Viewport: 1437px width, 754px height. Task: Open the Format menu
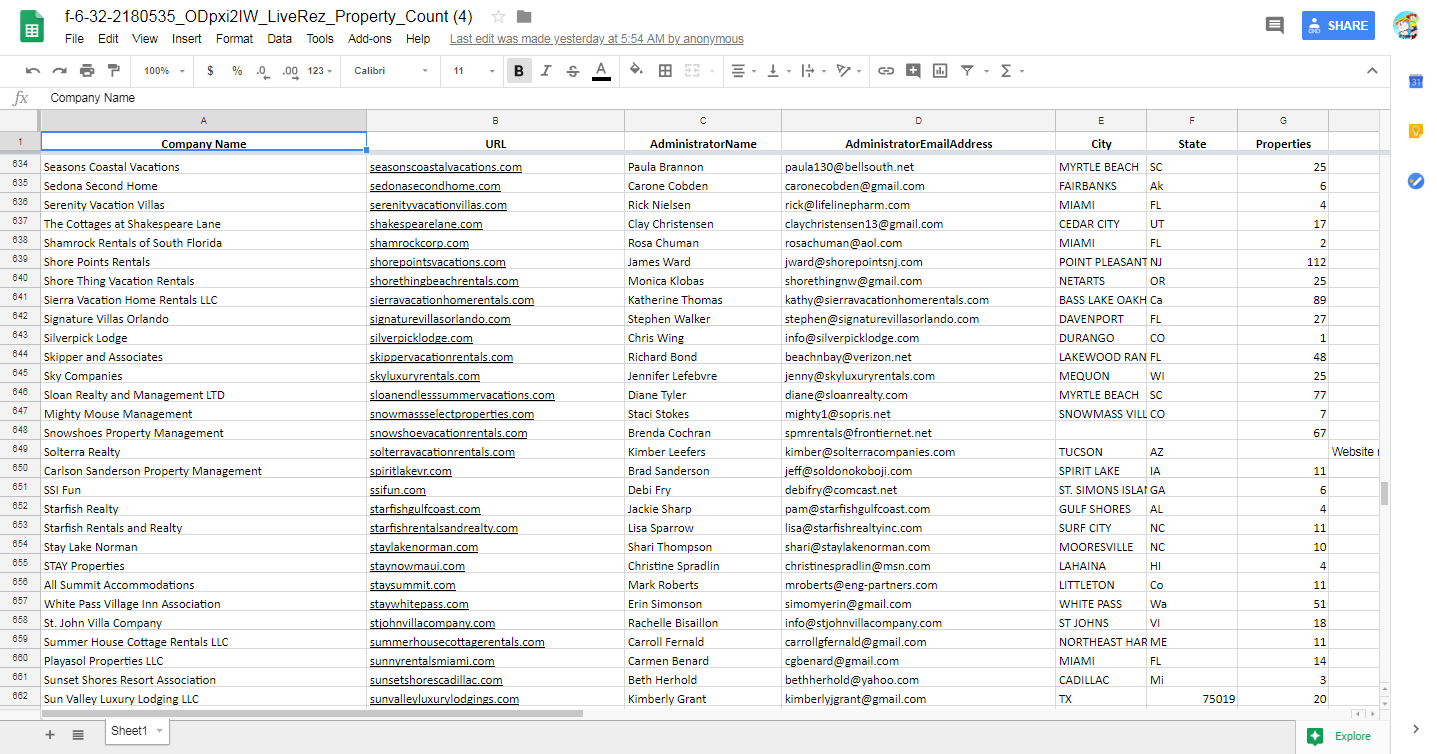[x=234, y=39]
